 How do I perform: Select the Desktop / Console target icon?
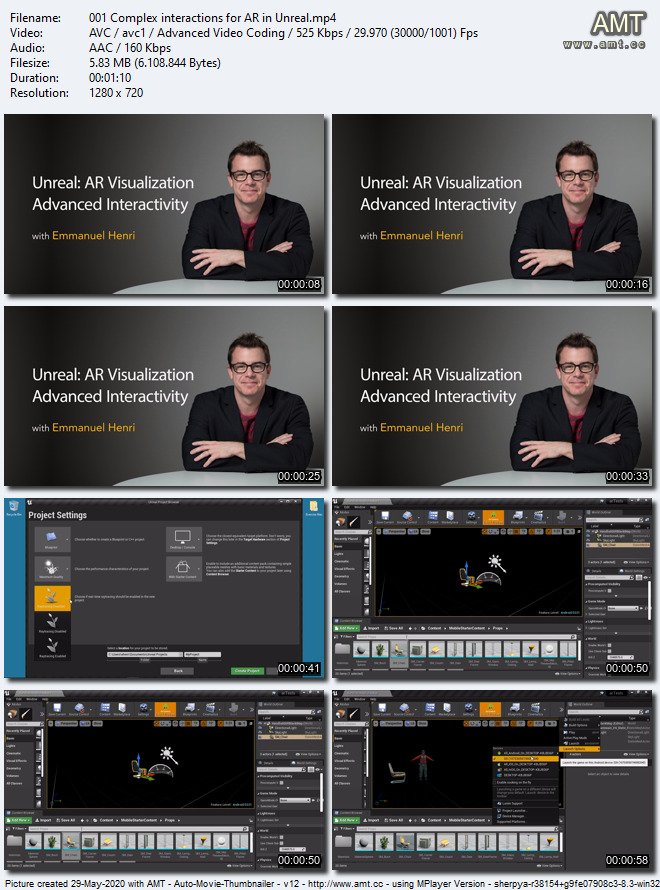(x=183, y=539)
